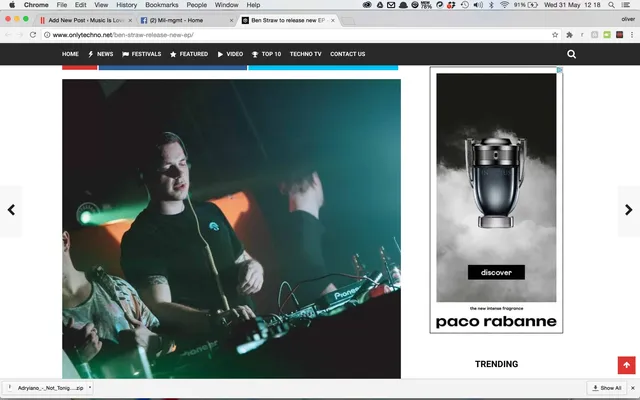Viewport: 640px width, 400px height.
Task: Open volume control in menu bar
Action: click(x=478, y=5)
